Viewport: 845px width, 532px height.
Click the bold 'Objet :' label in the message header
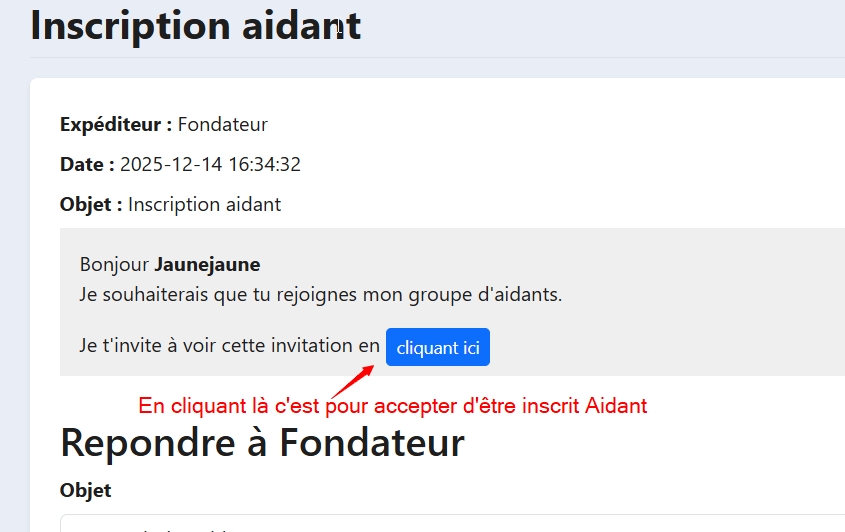pos(91,205)
